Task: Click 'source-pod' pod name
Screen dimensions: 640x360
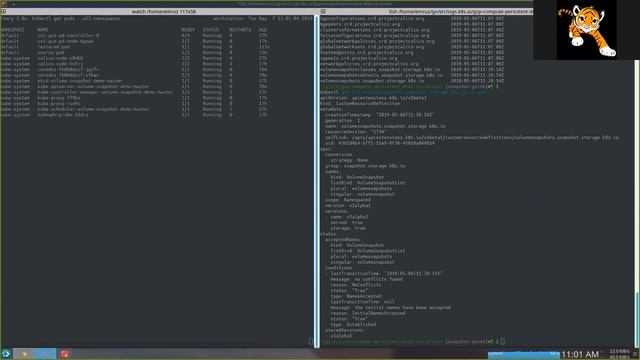Action: click(51, 53)
